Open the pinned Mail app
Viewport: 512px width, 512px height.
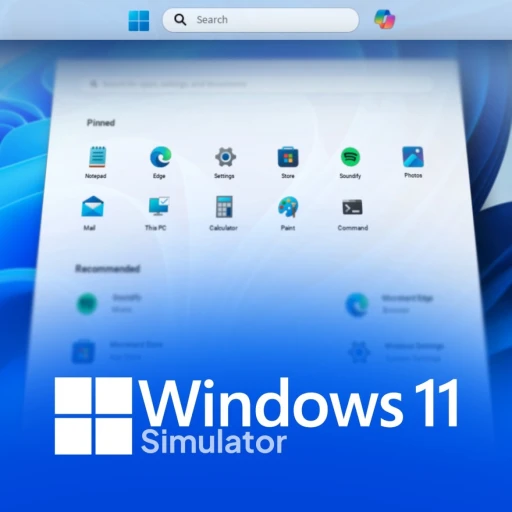click(x=92, y=213)
